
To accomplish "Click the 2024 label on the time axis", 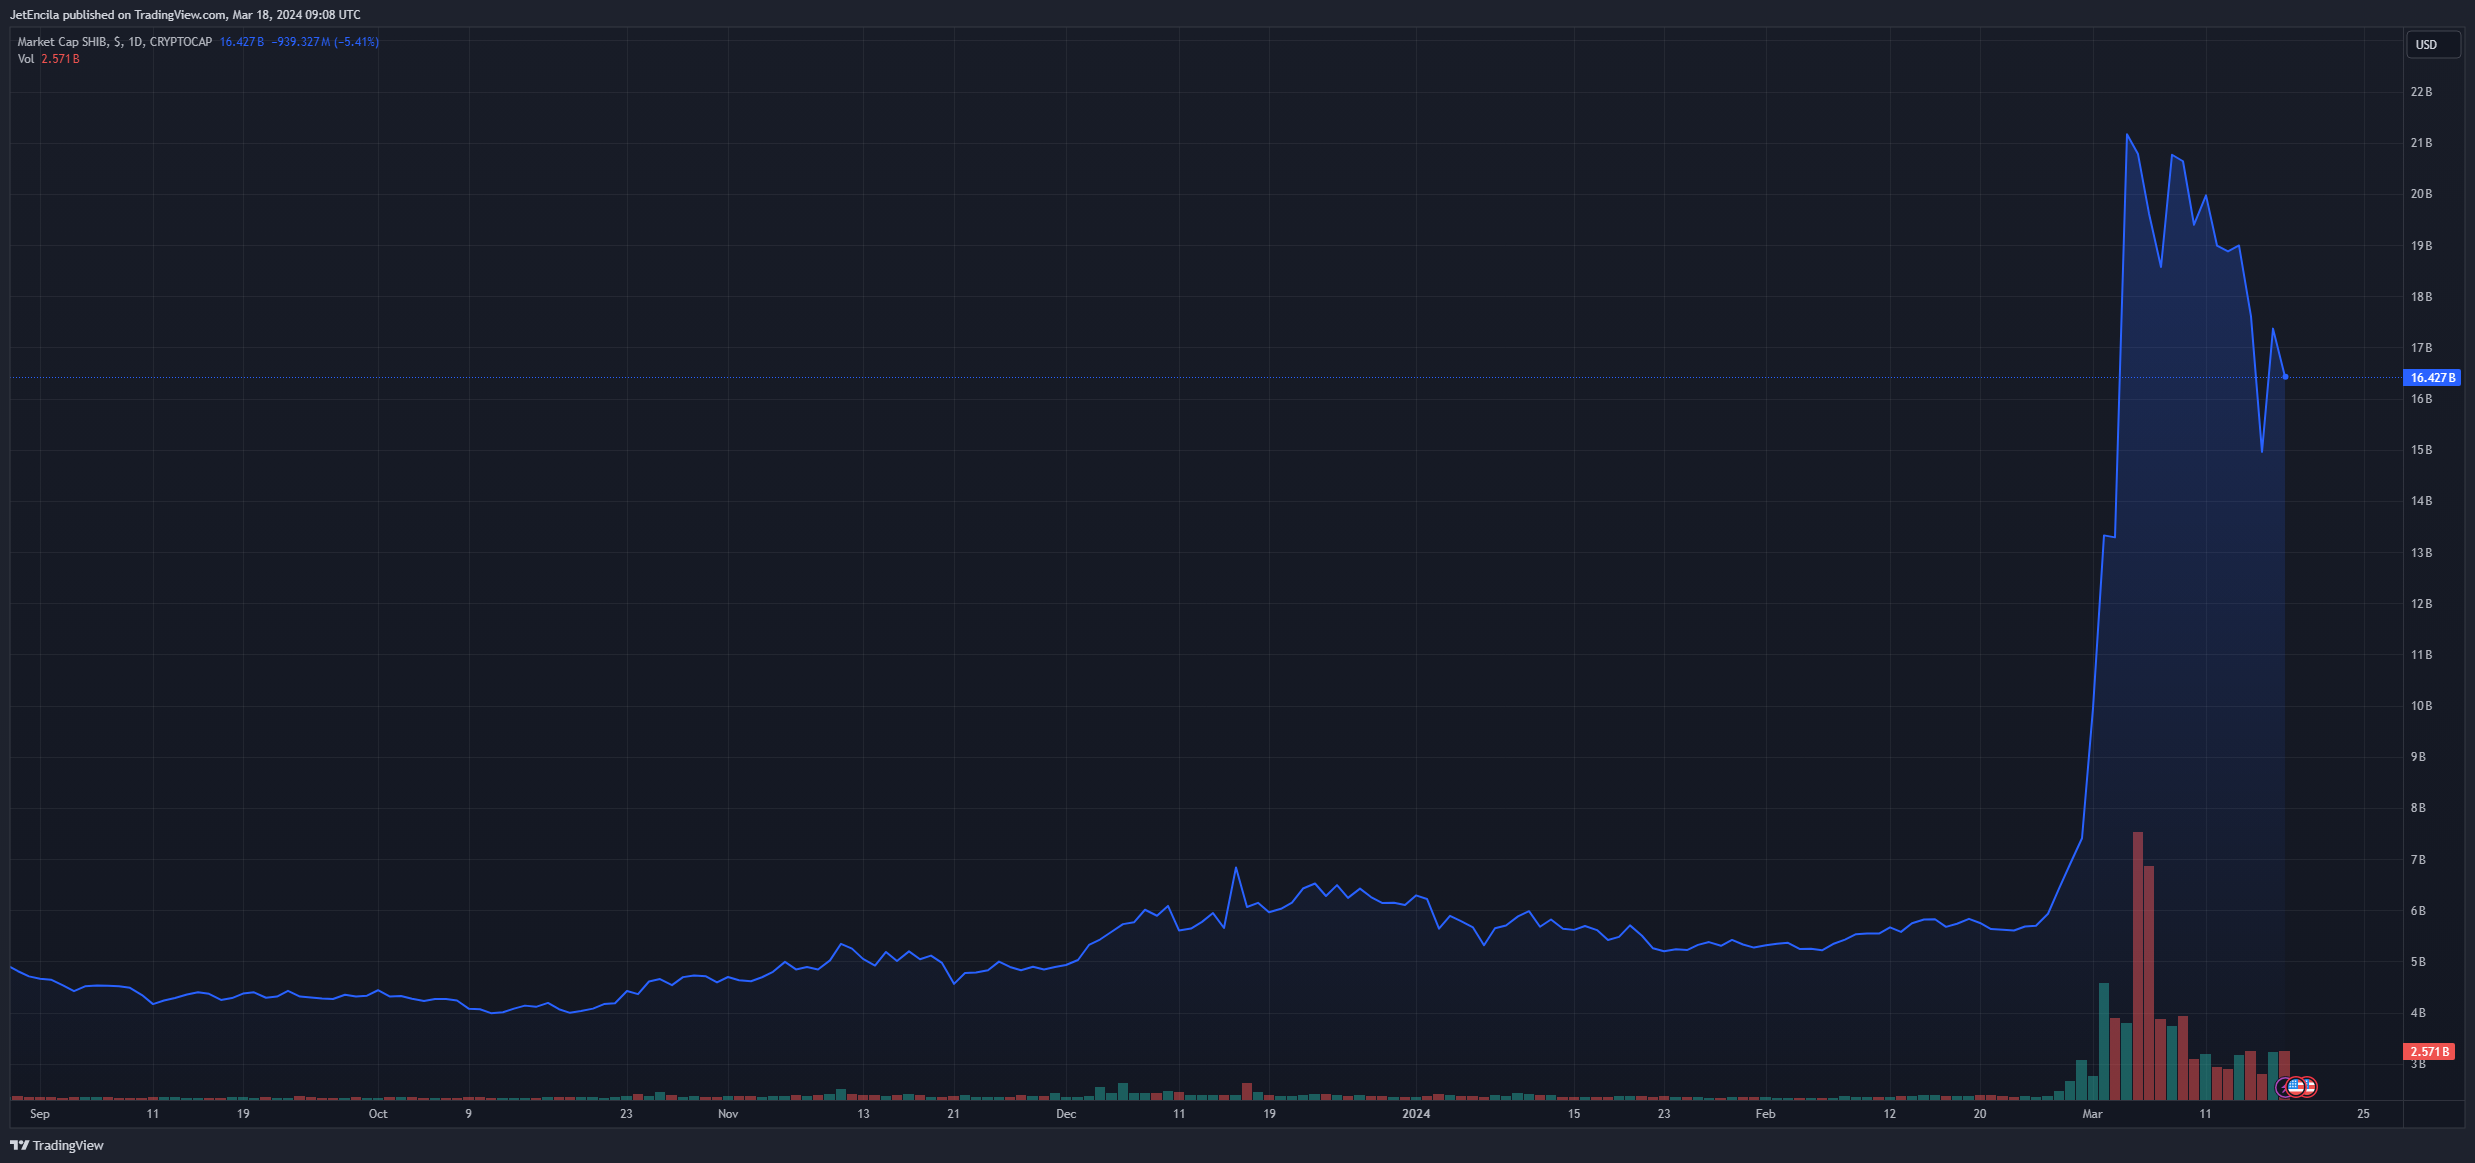I will (1416, 1114).
